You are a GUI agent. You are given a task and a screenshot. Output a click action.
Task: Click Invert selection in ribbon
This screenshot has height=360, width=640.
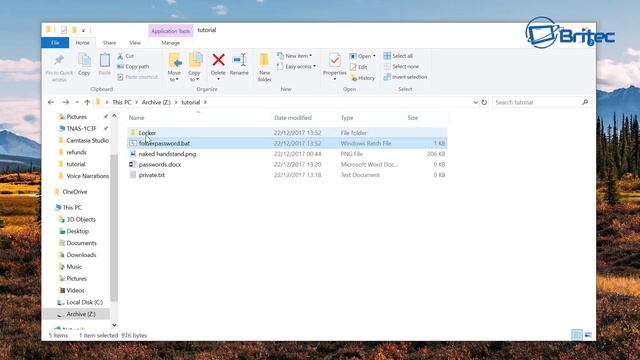point(405,77)
